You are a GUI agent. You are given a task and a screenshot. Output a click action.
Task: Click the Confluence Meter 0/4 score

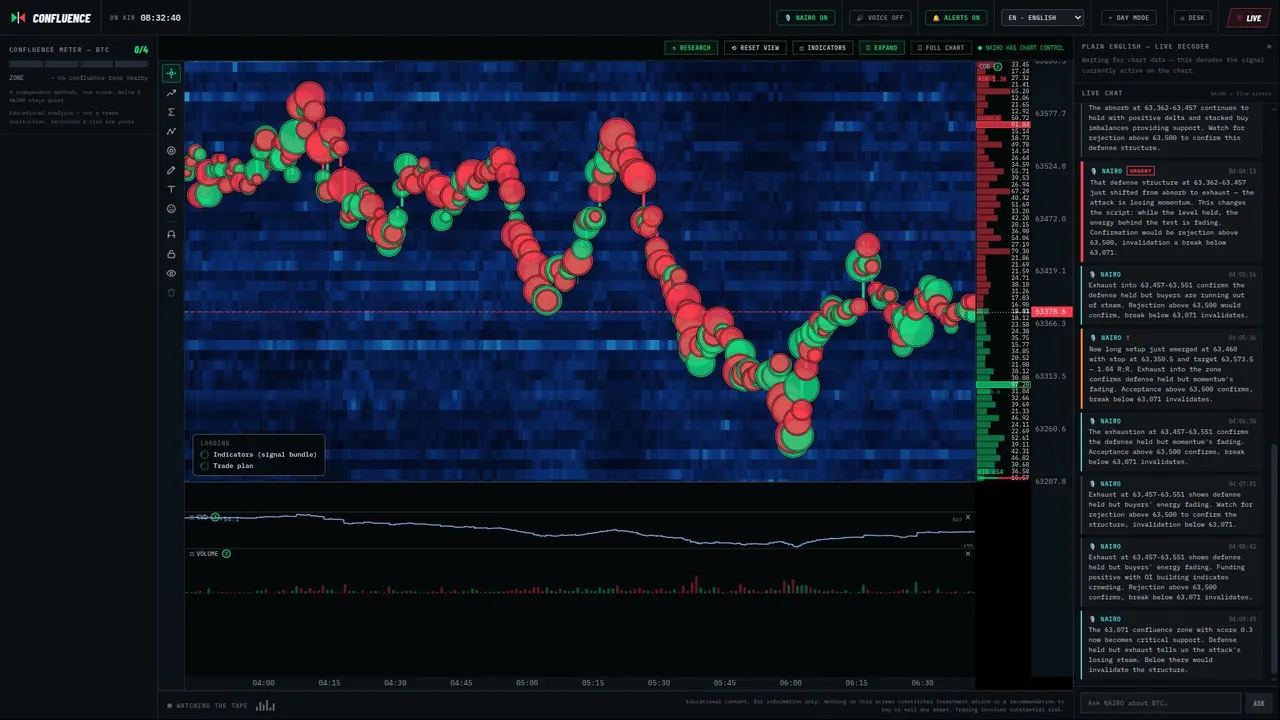tap(141, 49)
